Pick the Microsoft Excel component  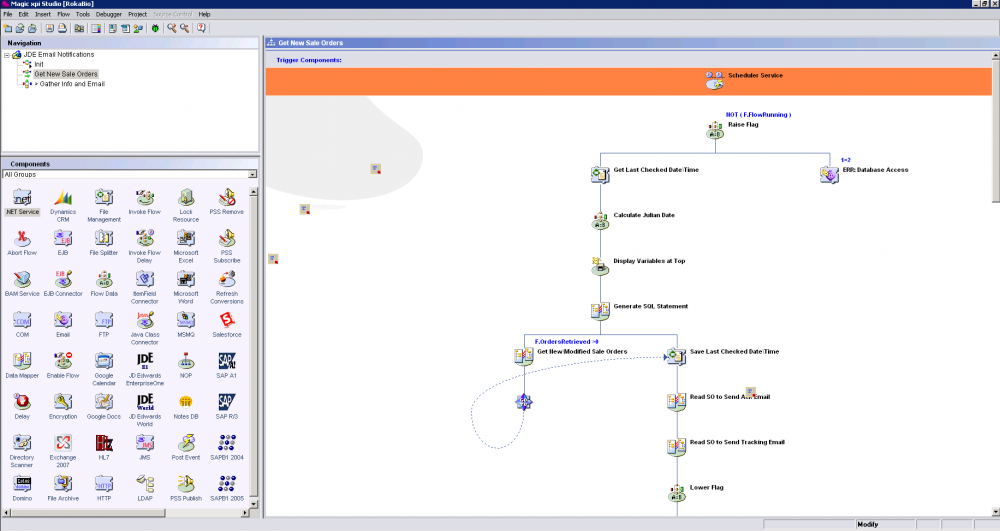pyautogui.click(x=186, y=247)
